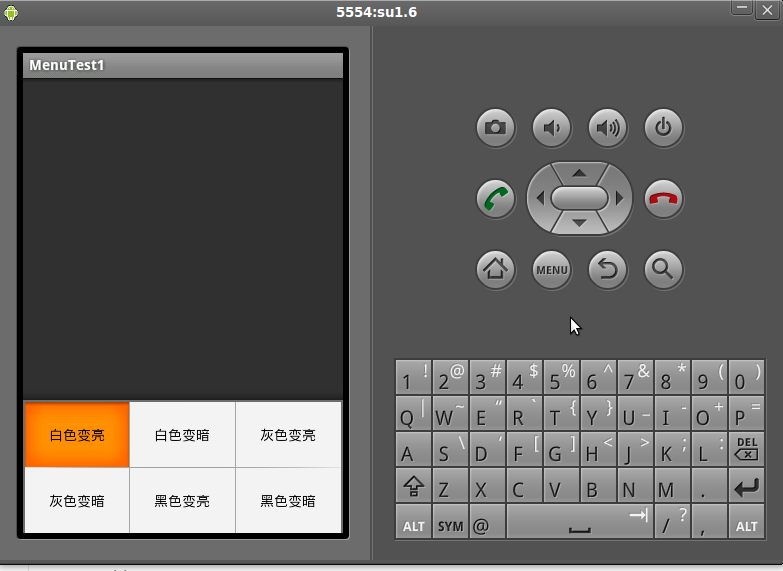Click the 2 @ number key
The height and width of the screenshot is (571, 783).
point(450,377)
